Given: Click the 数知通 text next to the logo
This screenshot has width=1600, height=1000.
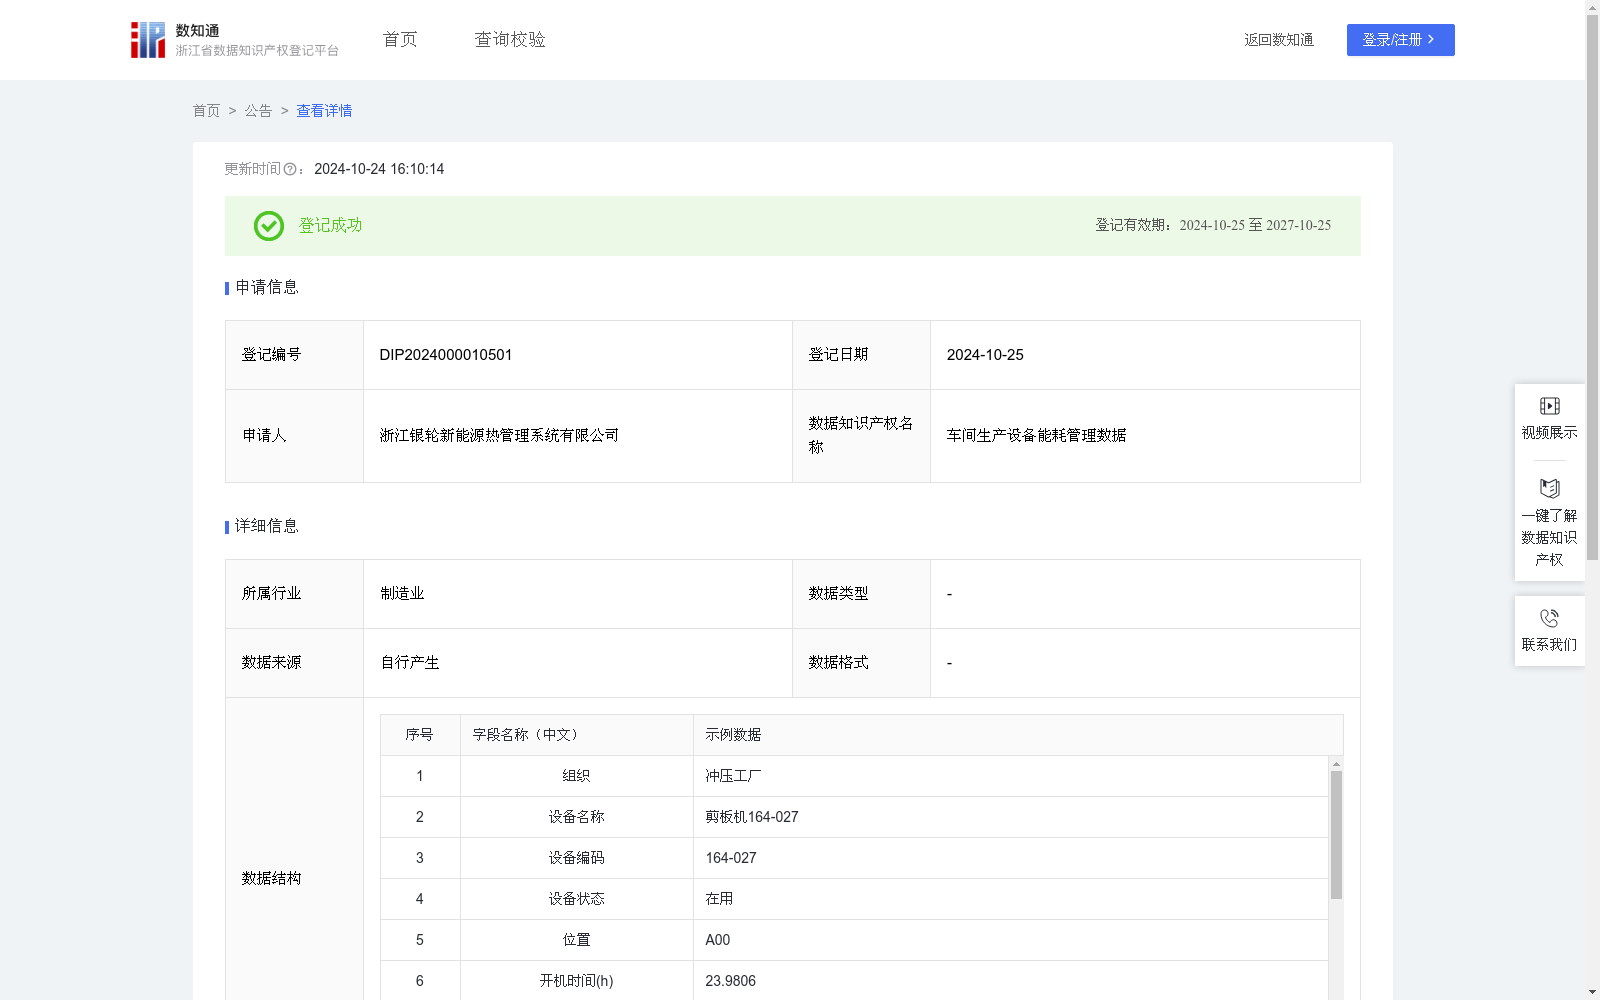Looking at the screenshot, I should 197,30.
